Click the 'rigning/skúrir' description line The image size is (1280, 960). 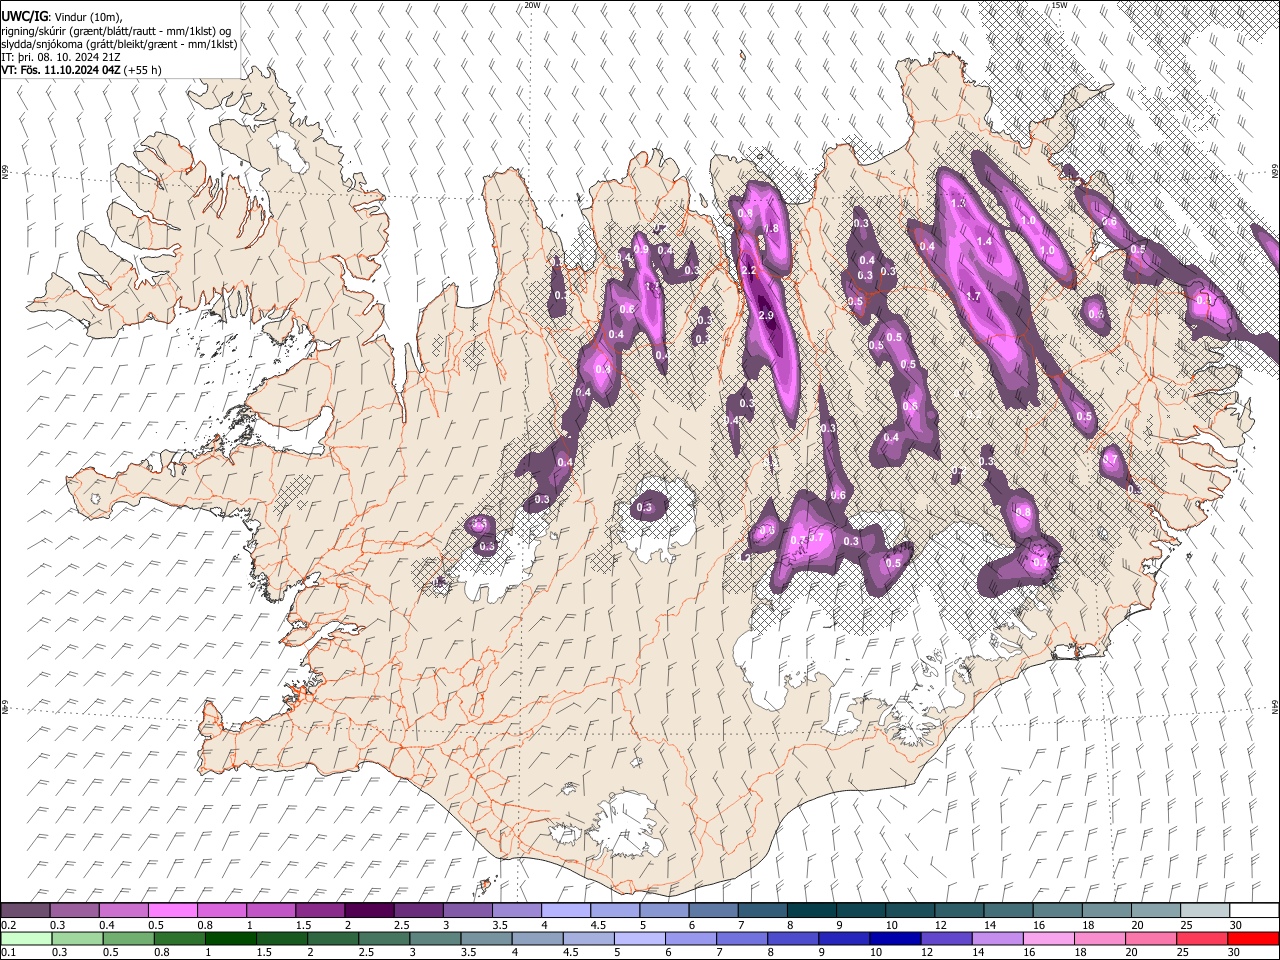[x=117, y=30]
